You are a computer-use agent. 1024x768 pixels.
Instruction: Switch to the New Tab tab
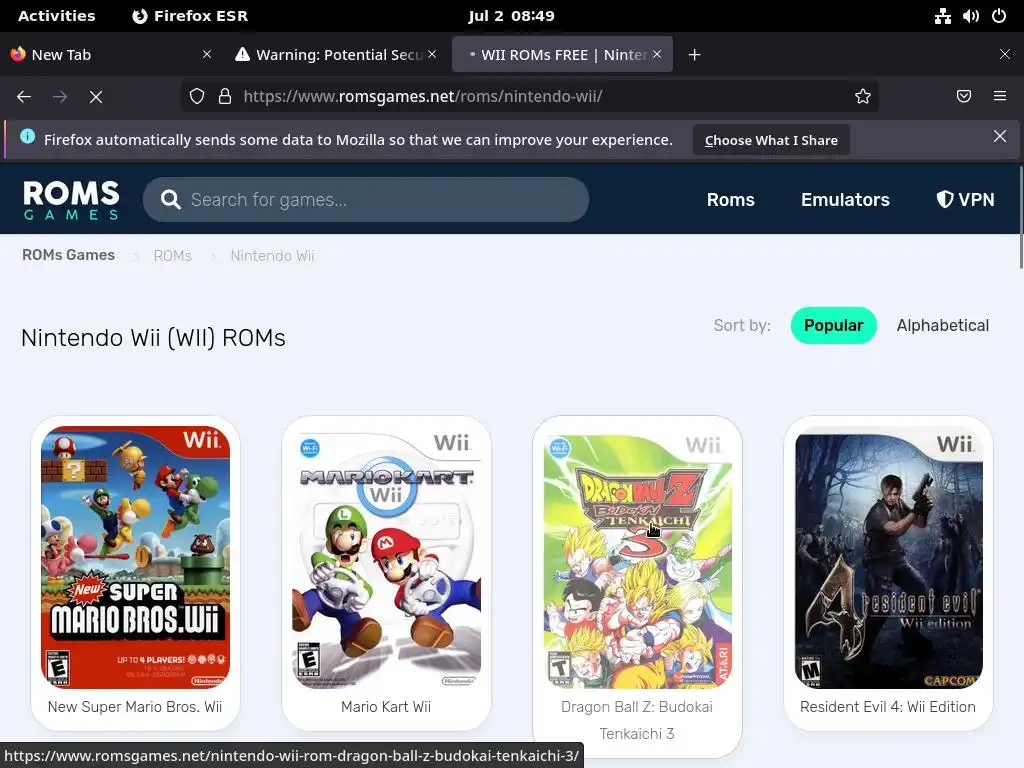(x=112, y=54)
